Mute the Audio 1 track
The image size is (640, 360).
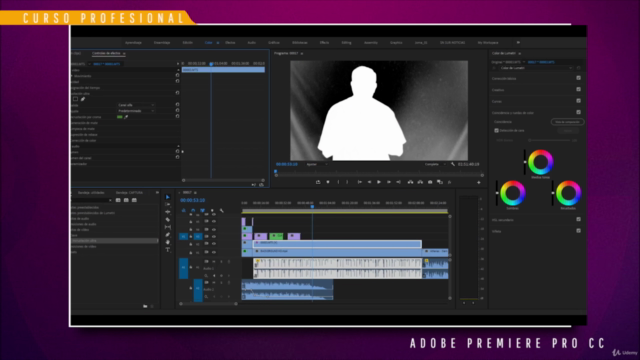click(x=213, y=262)
